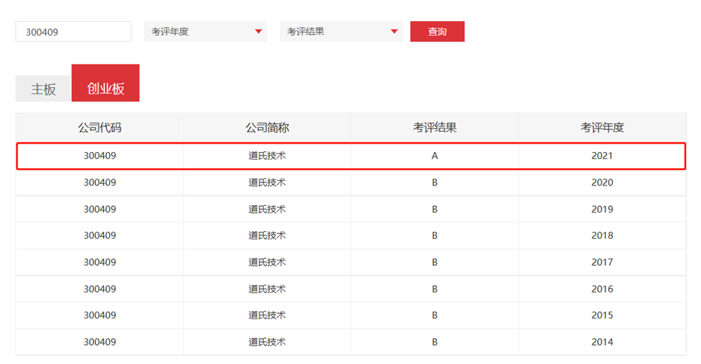This screenshot has width=701, height=364.
Task: Click the company code search field with 300409
Action: (x=73, y=32)
